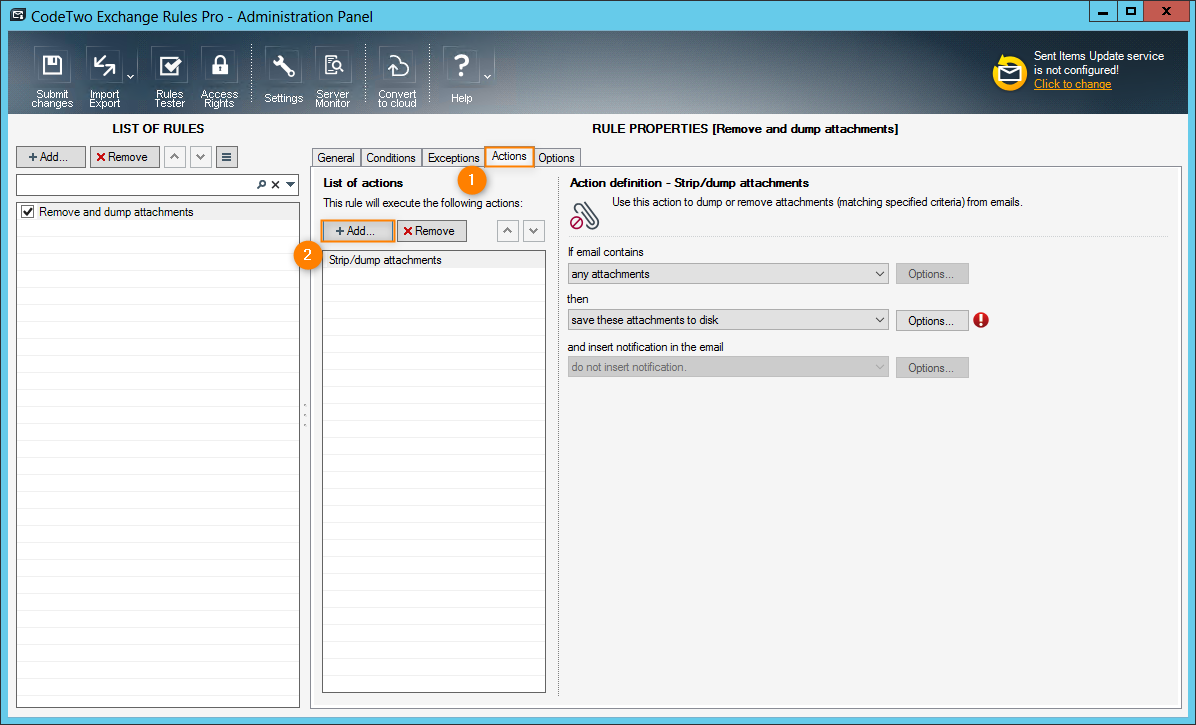The height and width of the screenshot is (725, 1196).
Task: Open the 'save these attachments to disk' dropdown
Action: tap(728, 320)
